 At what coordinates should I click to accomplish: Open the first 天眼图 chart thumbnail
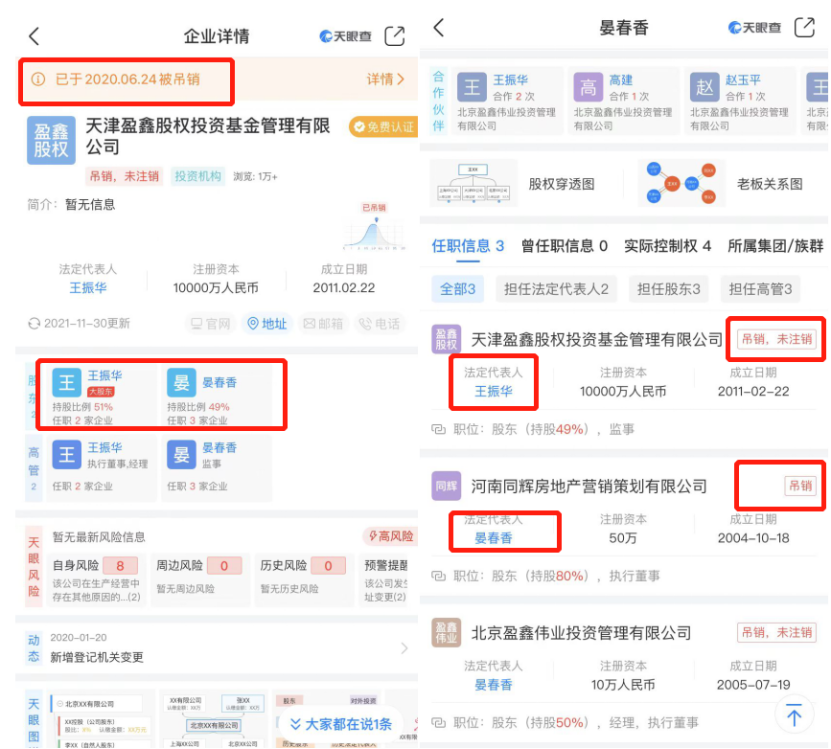click(102, 719)
